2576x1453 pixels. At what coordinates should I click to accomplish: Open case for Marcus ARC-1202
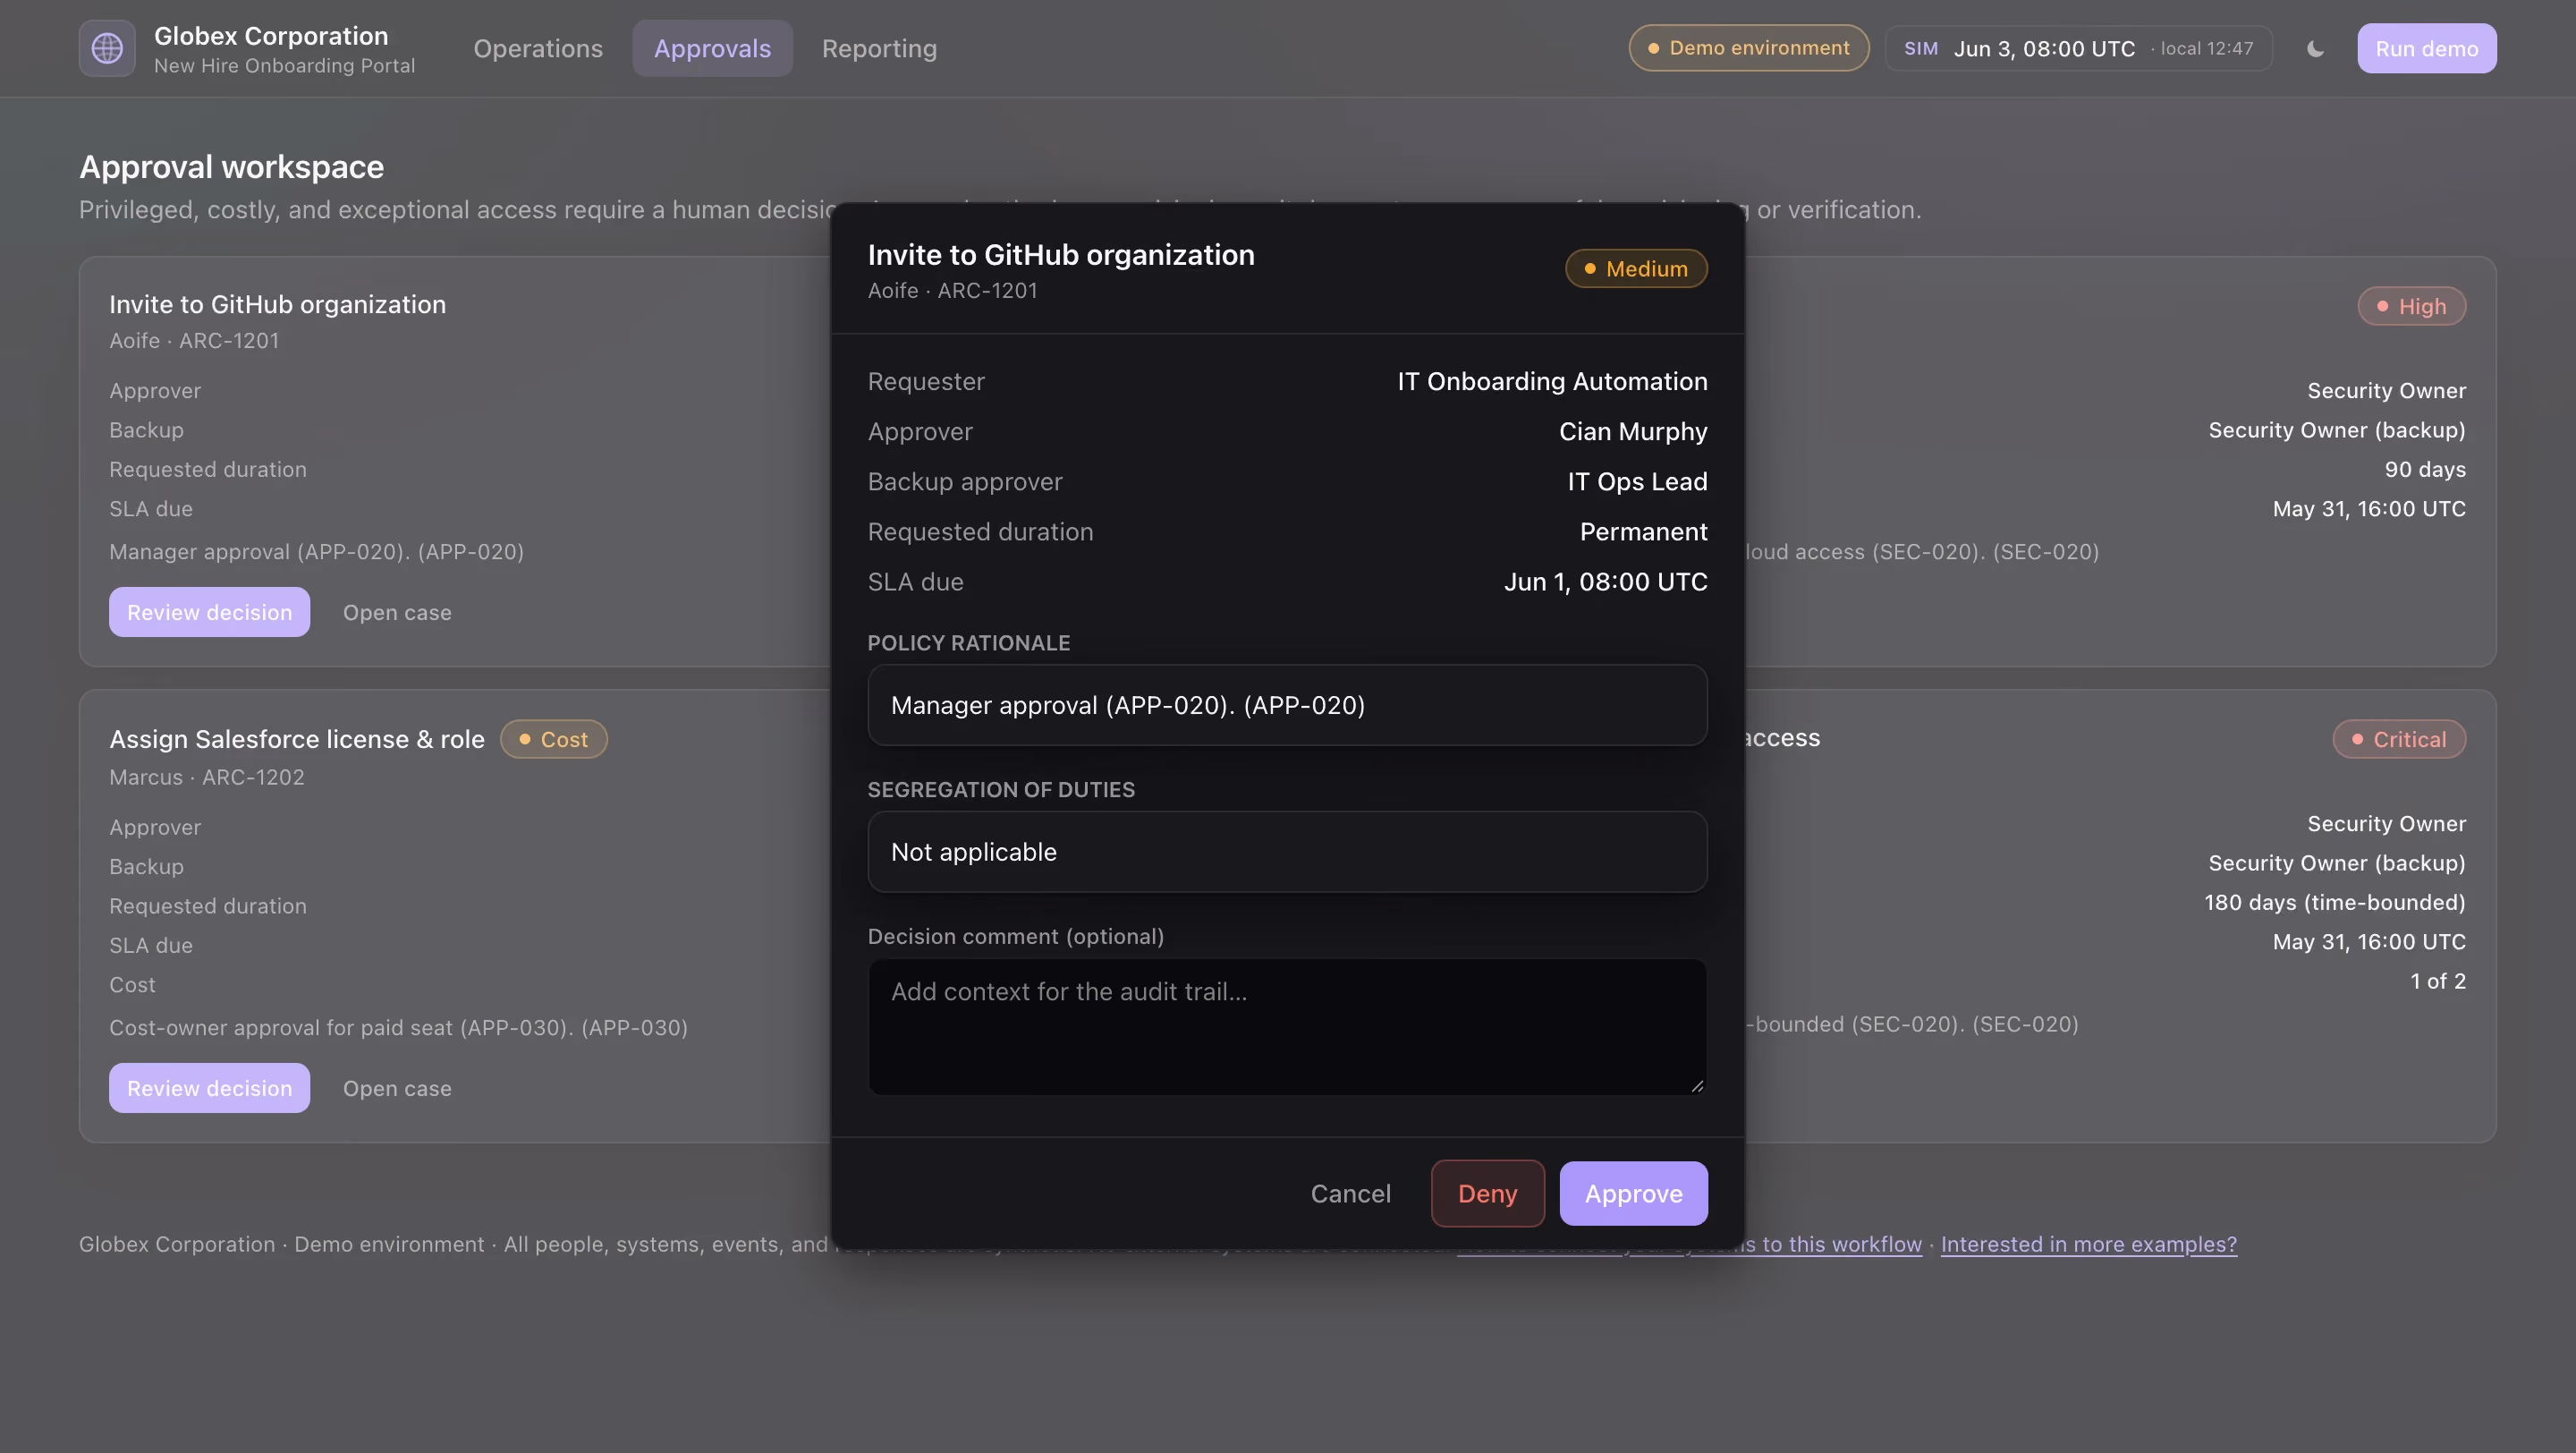coord(397,1088)
